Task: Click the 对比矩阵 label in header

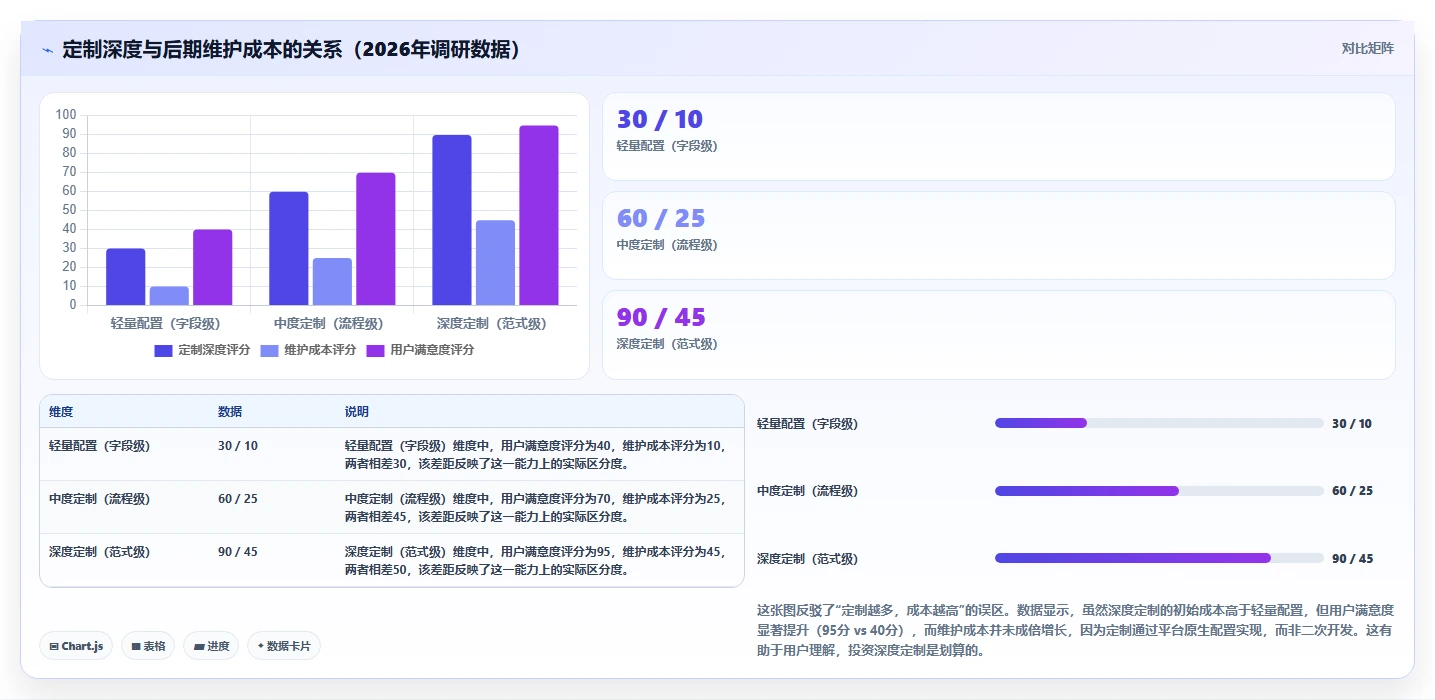Action: [1367, 48]
